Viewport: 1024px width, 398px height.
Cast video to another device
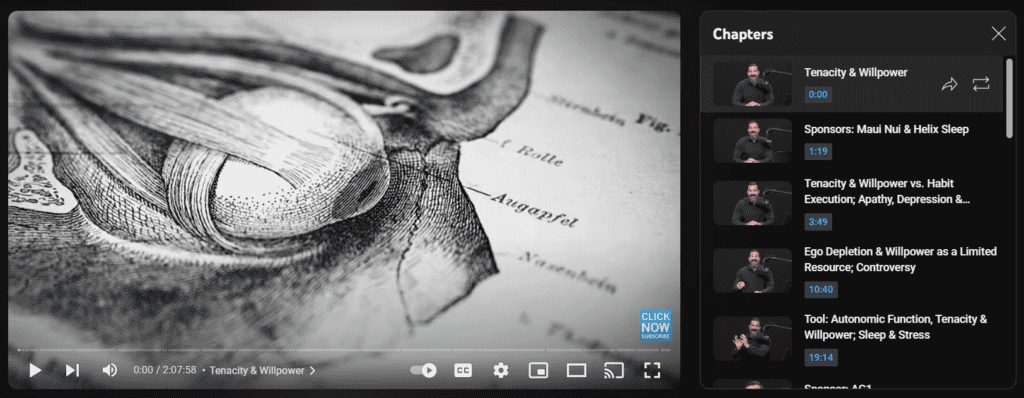(613, 371)
